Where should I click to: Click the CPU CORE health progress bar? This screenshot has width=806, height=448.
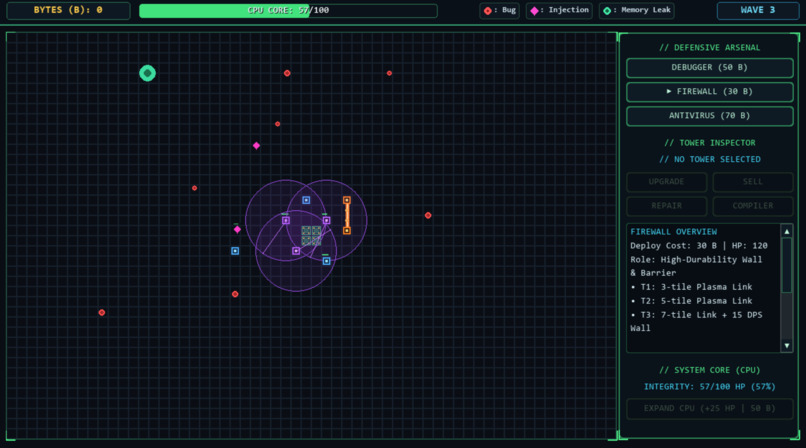click(288, 11)
